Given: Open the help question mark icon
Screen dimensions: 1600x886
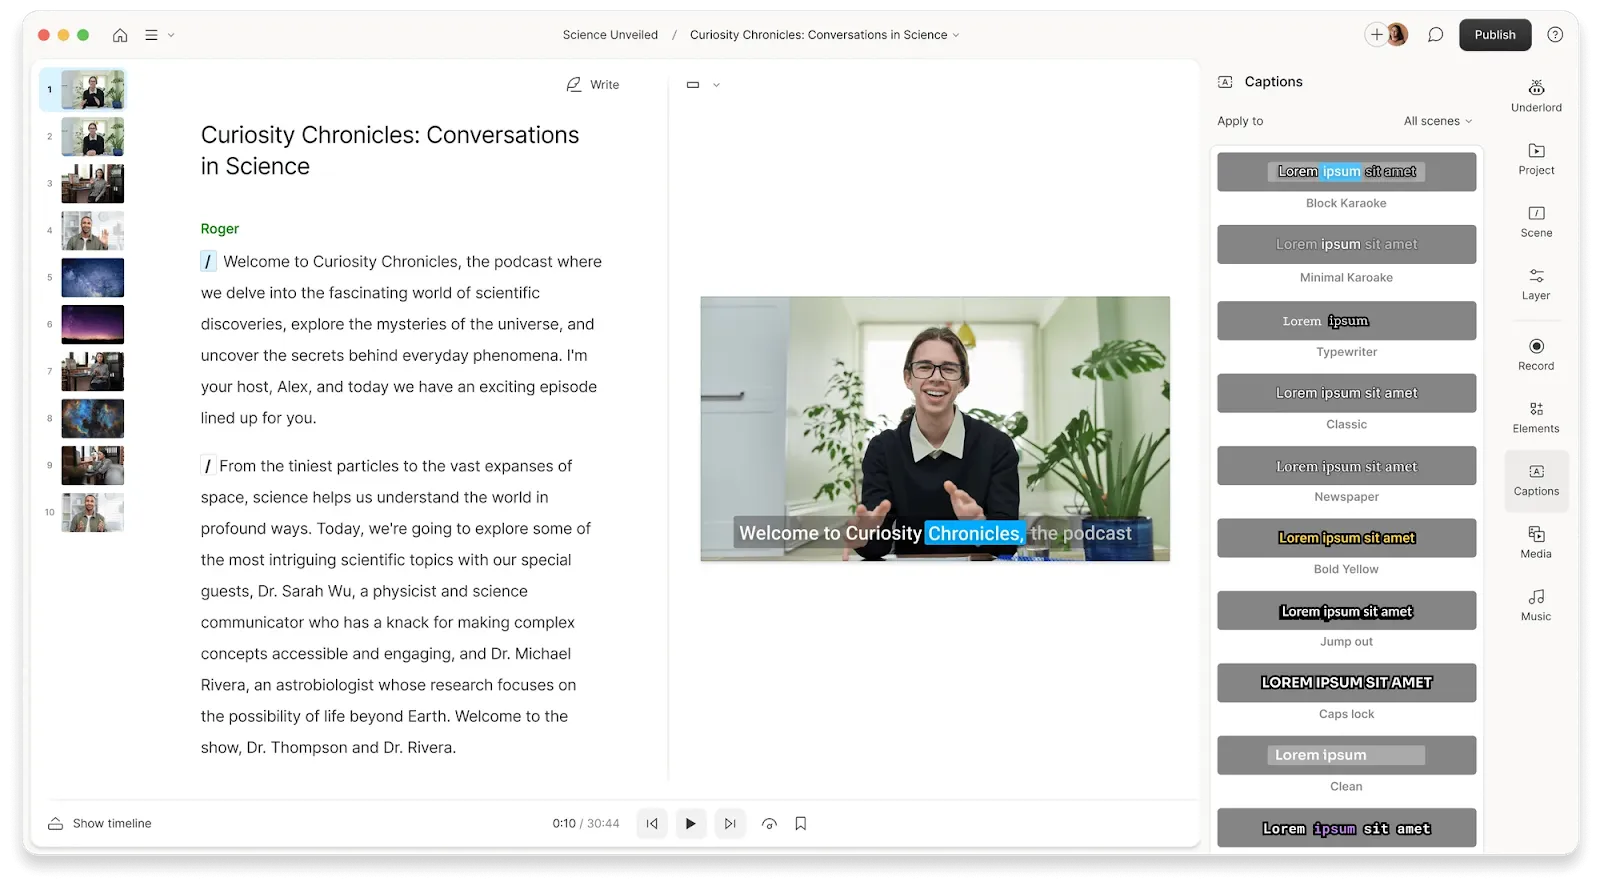Looking at the screenshot, I should pyautogui.click(x=1555, y=35).
